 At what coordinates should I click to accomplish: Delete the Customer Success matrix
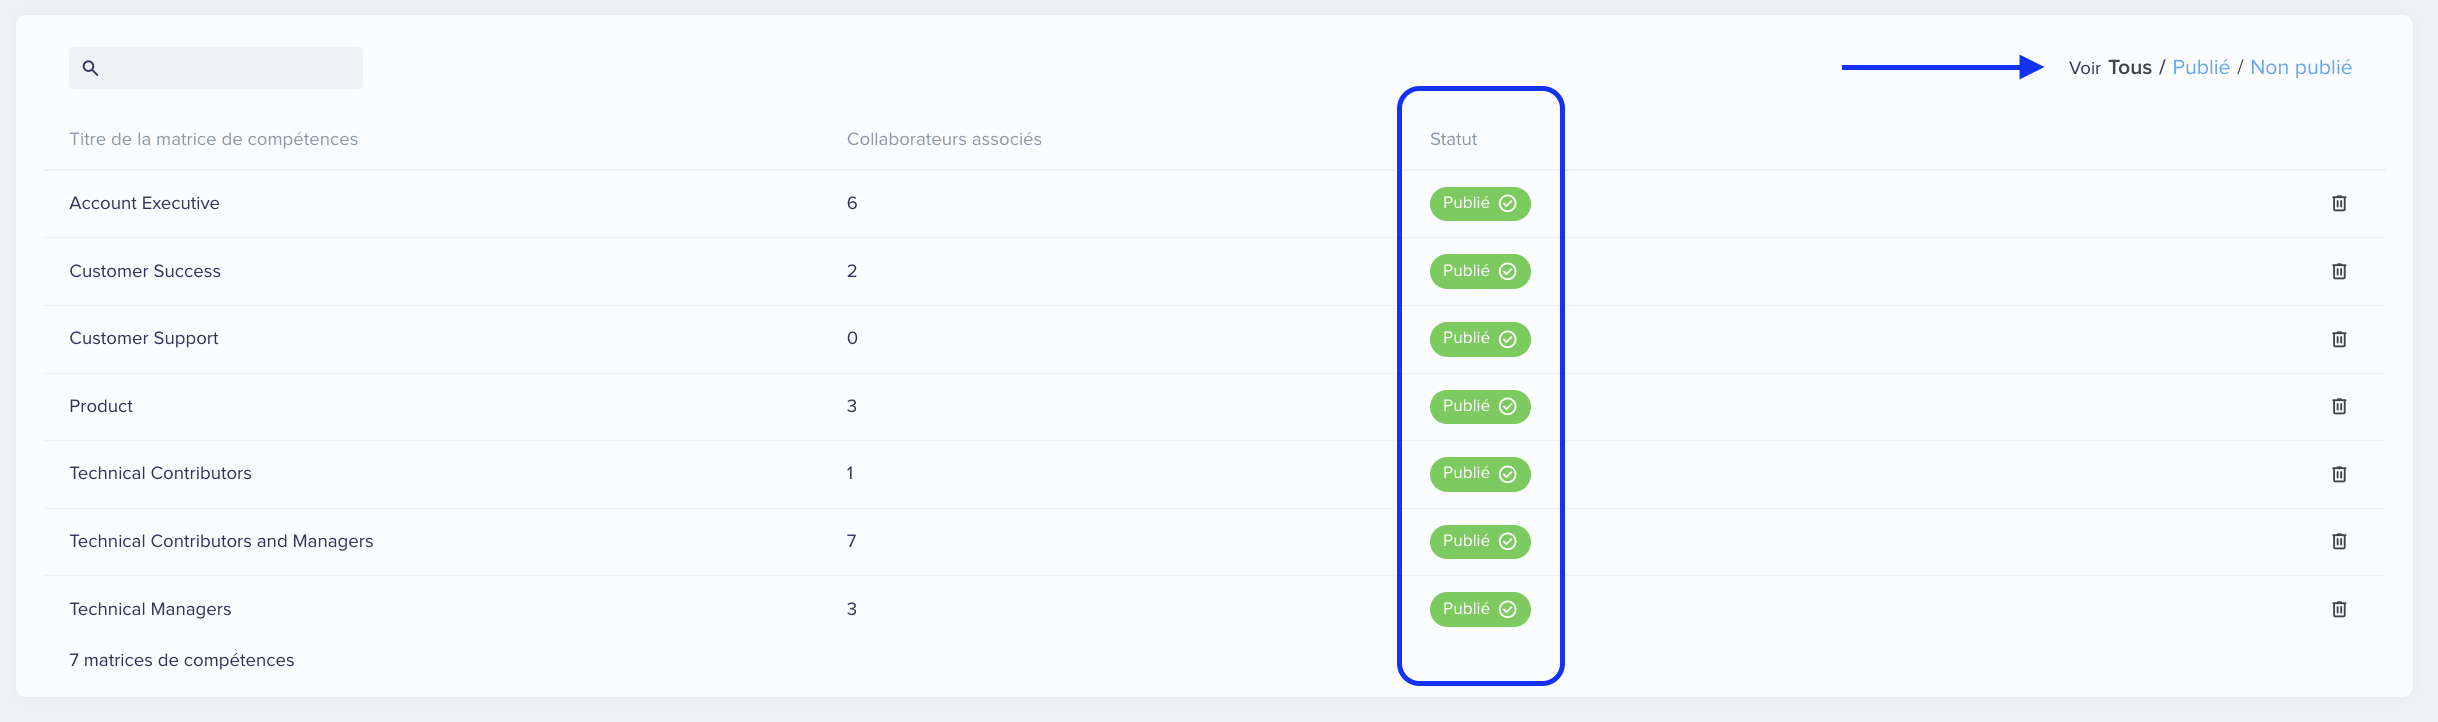2339,271
